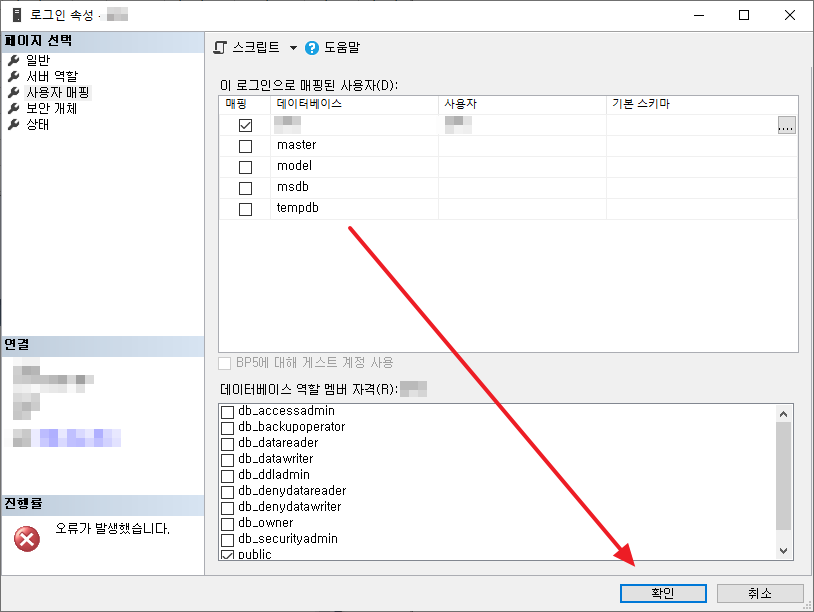Click the 데이터베이스 column header

310,104
